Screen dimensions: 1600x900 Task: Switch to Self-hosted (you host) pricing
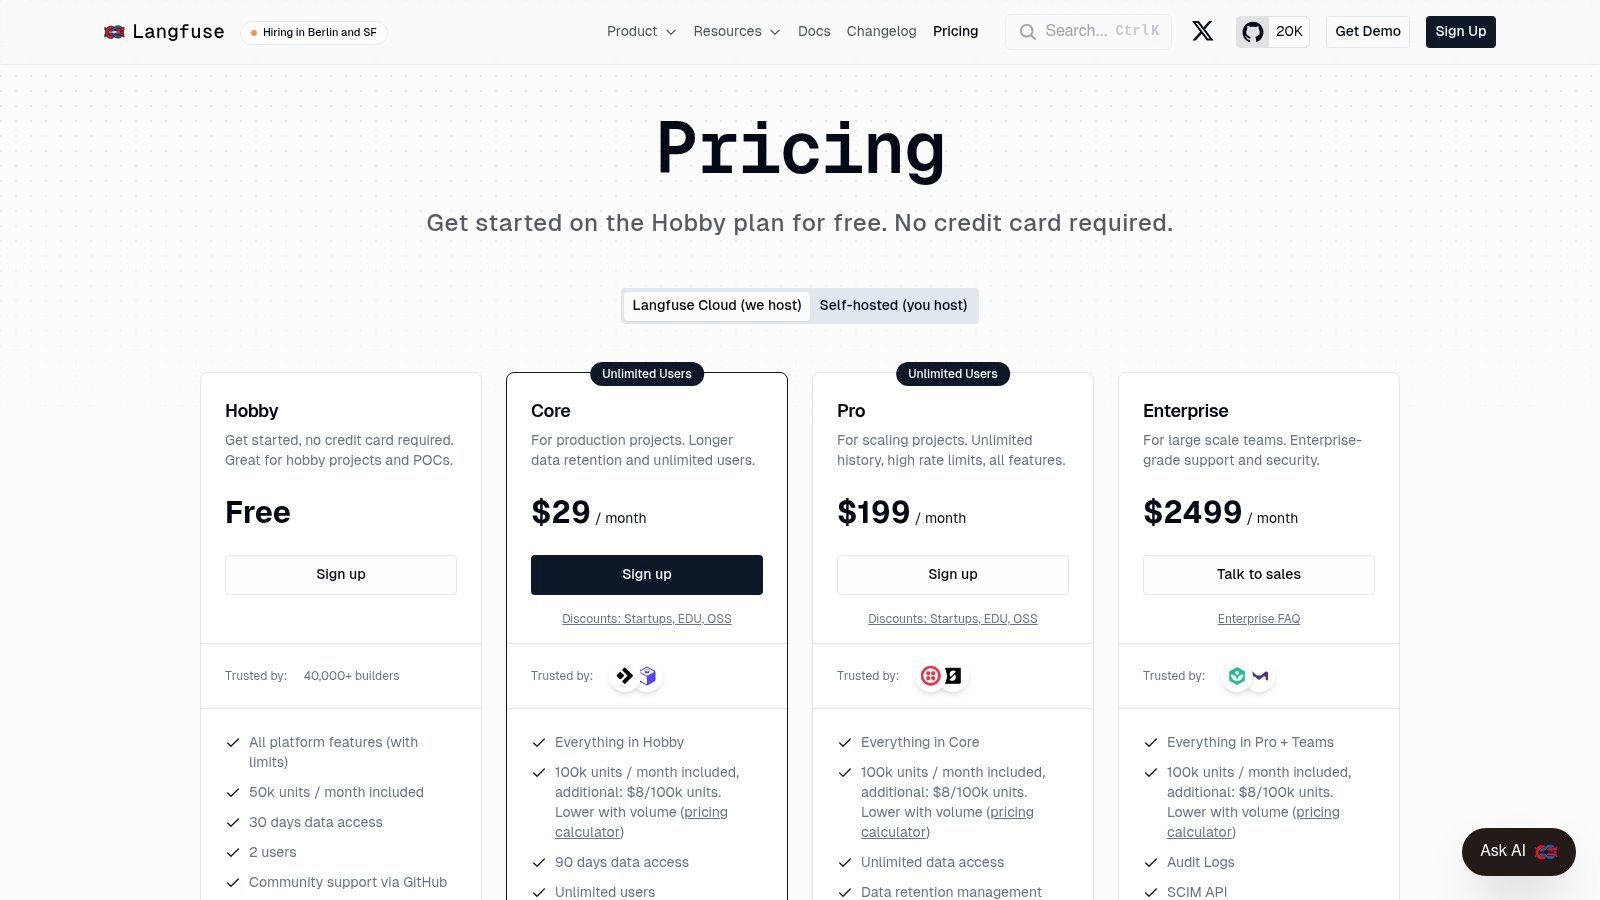[893, 305]
